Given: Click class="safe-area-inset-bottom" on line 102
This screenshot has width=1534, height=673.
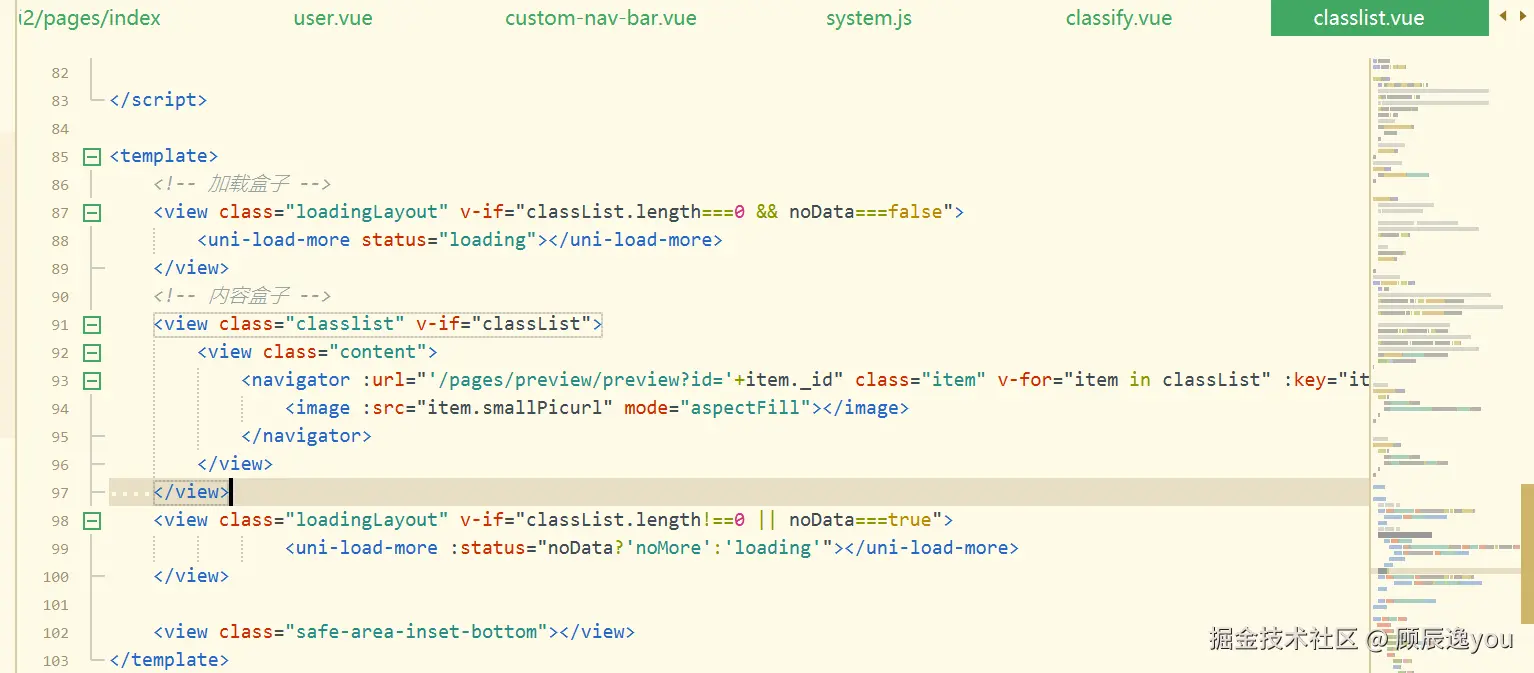Looking at the screenshot, I should pos(383,632).
